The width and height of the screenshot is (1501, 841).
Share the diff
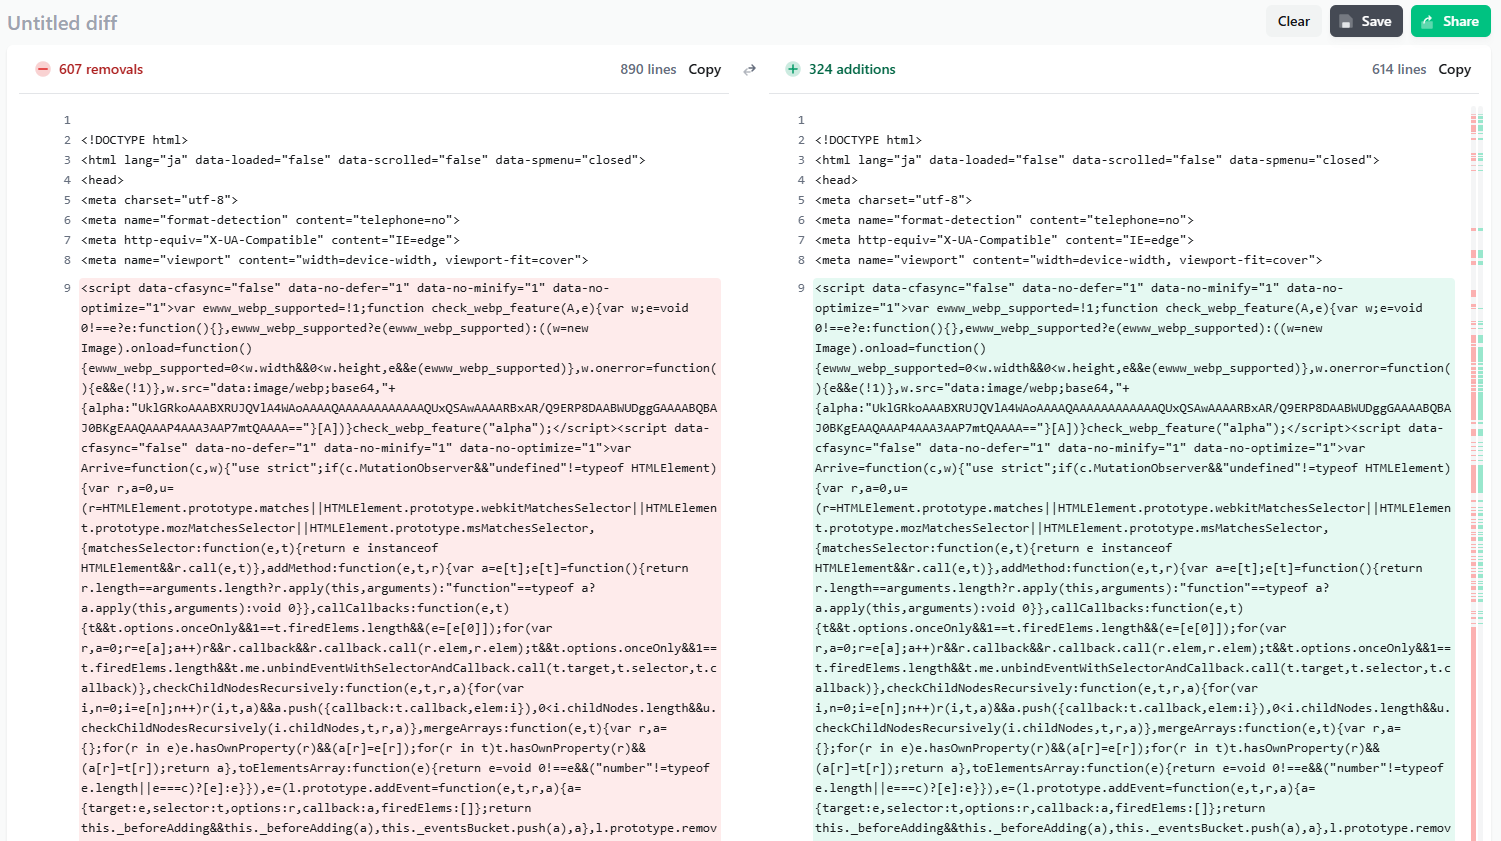pos(1450,21)
